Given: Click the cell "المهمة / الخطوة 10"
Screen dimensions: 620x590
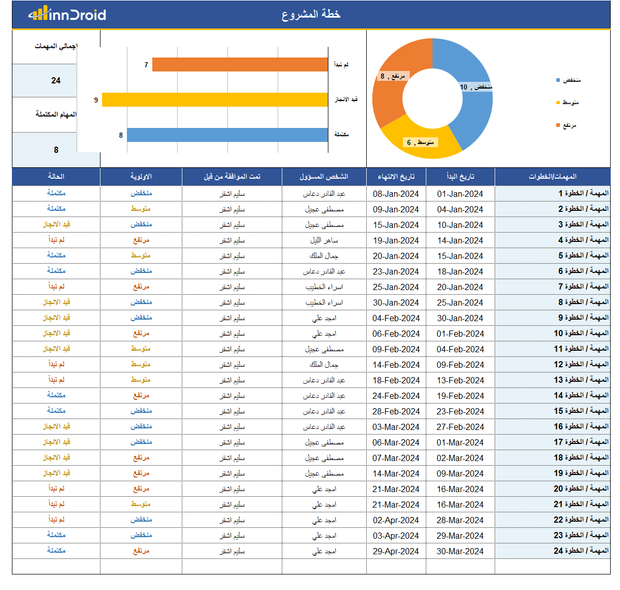Looking at the screenshot, I should [x=553, y=333].
